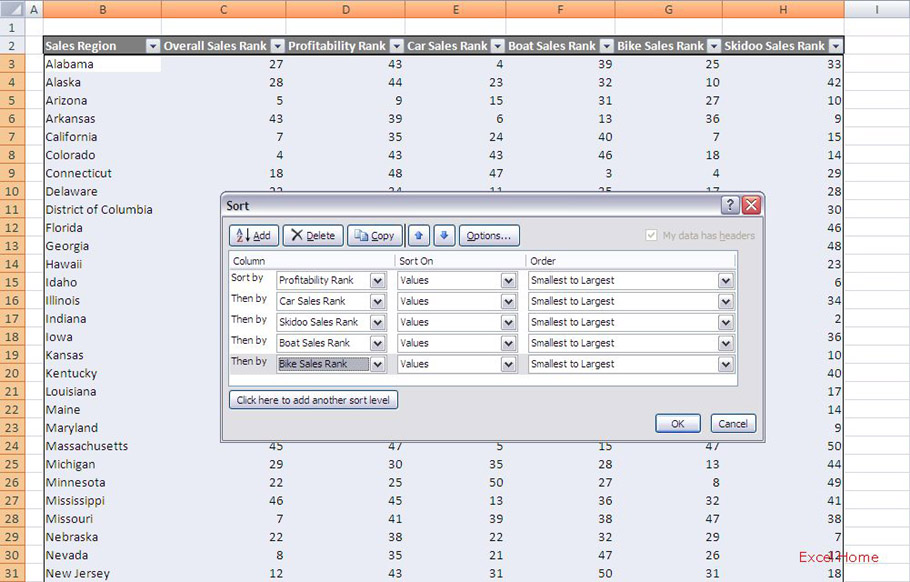This screenshot has width=910, height=582.
Task: Open help from the Sort dialog question mark
Action: 730,205
